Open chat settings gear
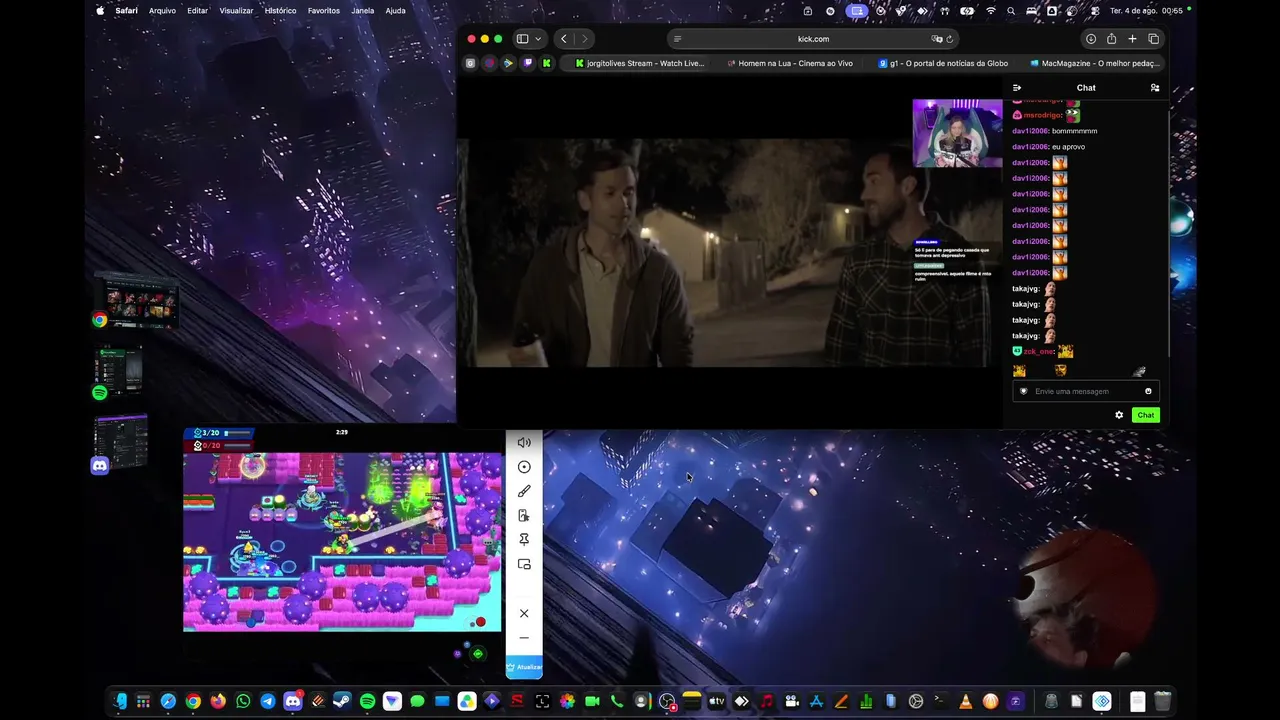 coord(1119,415)
